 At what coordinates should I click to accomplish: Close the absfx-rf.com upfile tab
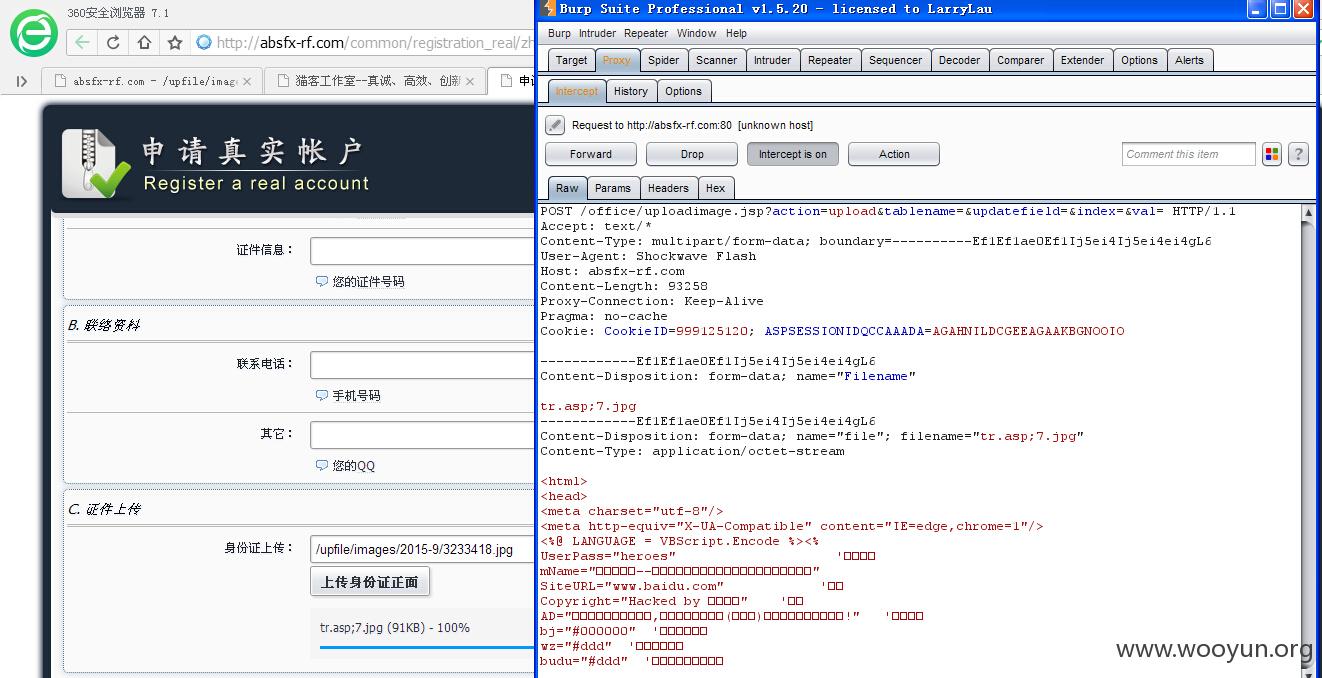[247, 81]
